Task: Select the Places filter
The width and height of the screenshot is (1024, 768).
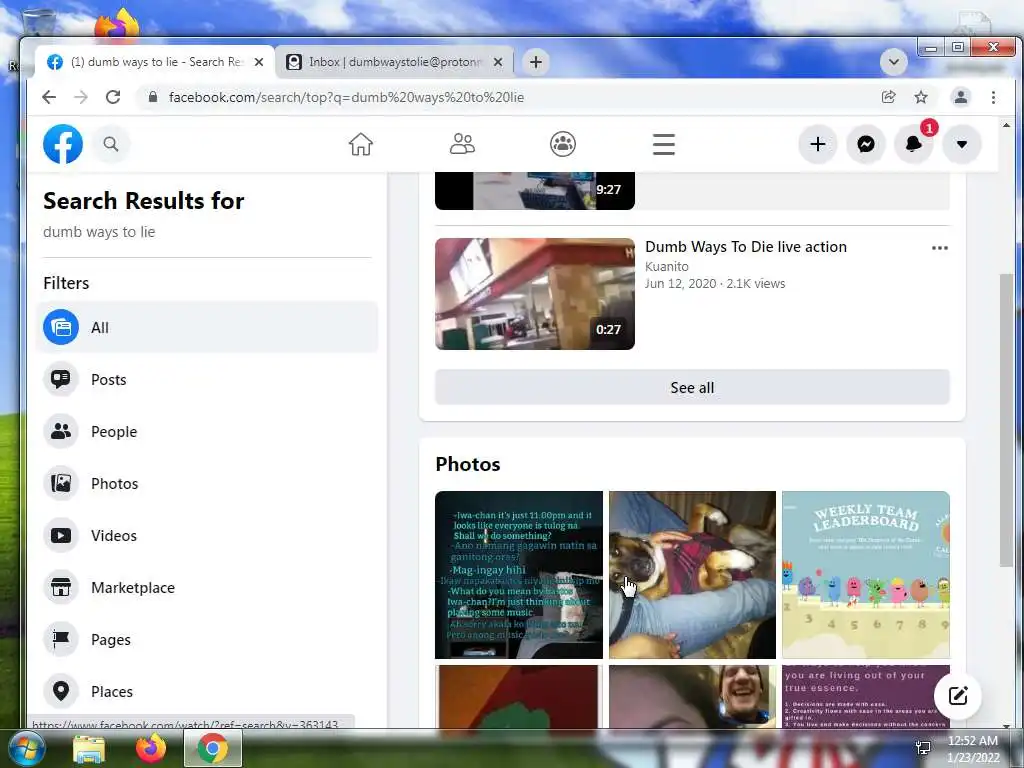Action: point(207,691)
